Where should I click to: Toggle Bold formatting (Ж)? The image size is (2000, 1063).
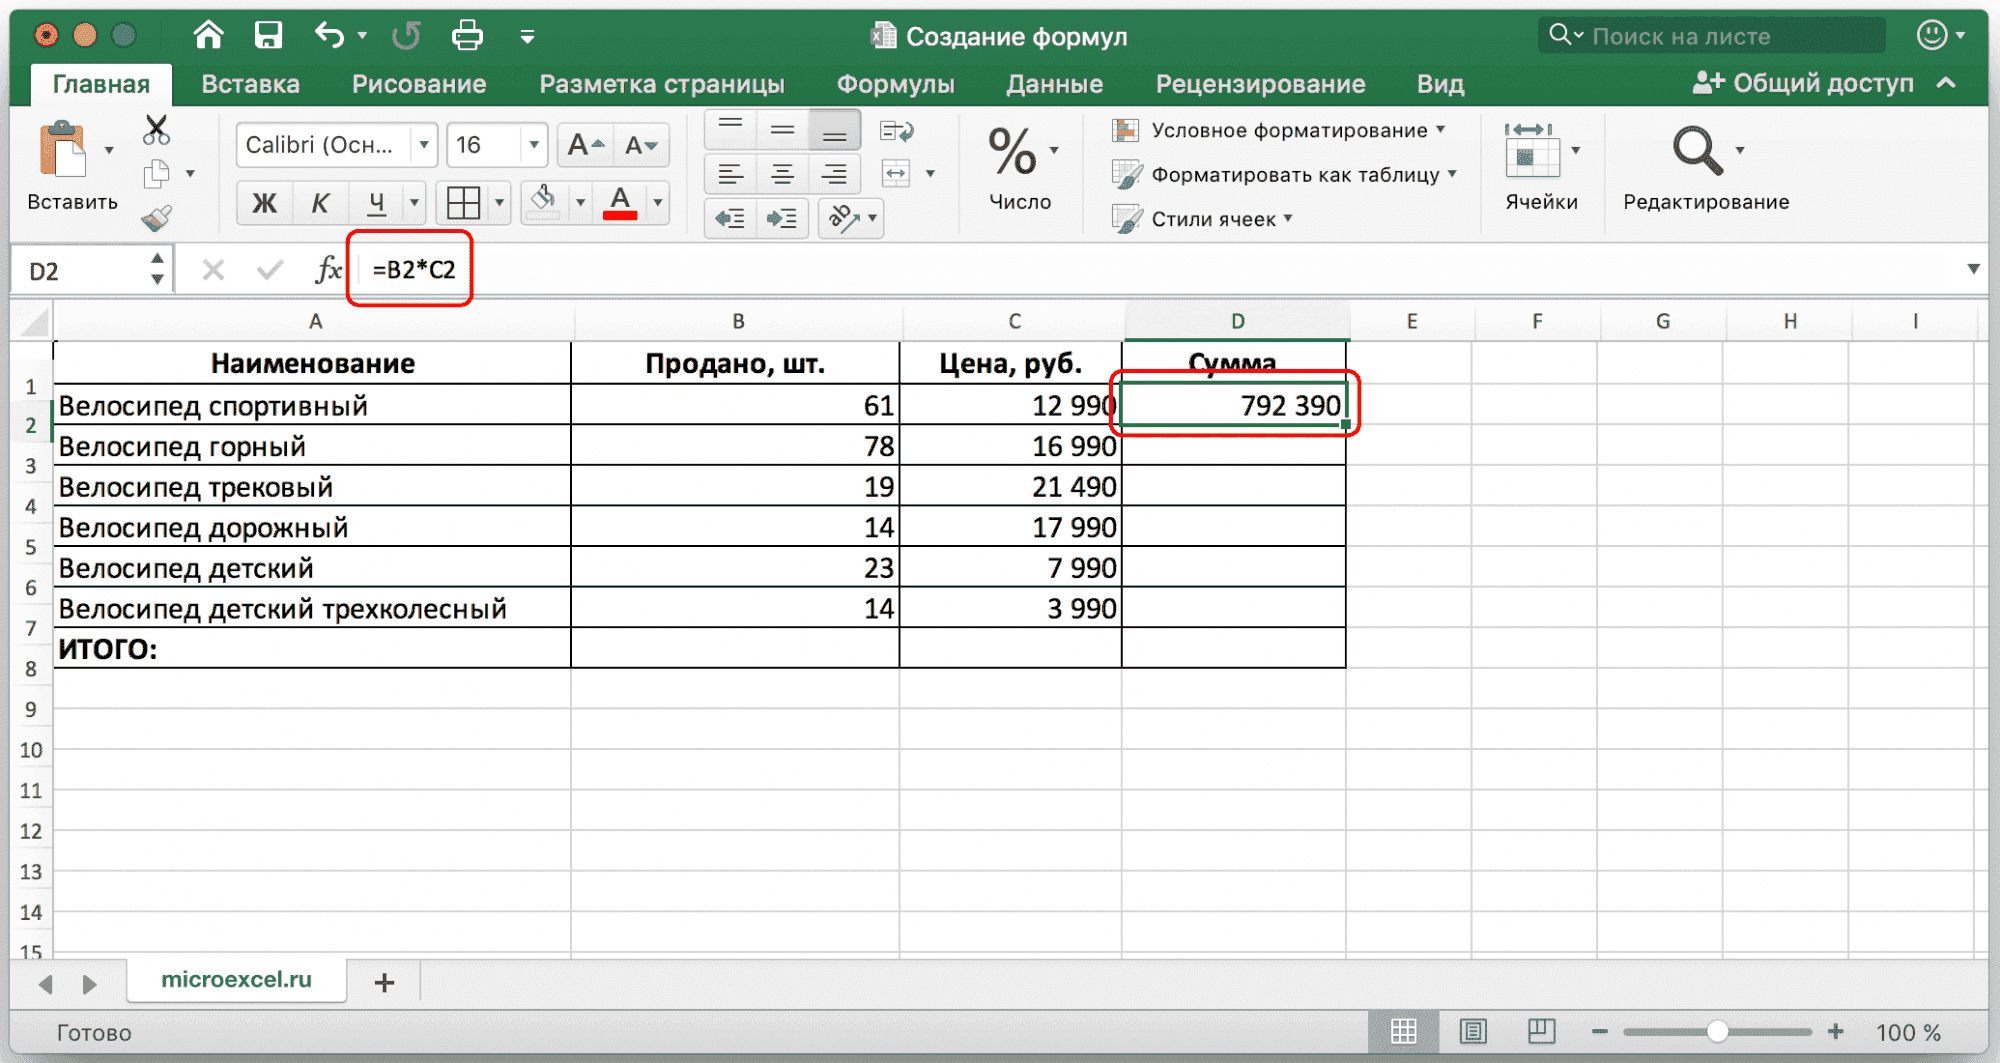pyautogui.click(x=264, y=203)
